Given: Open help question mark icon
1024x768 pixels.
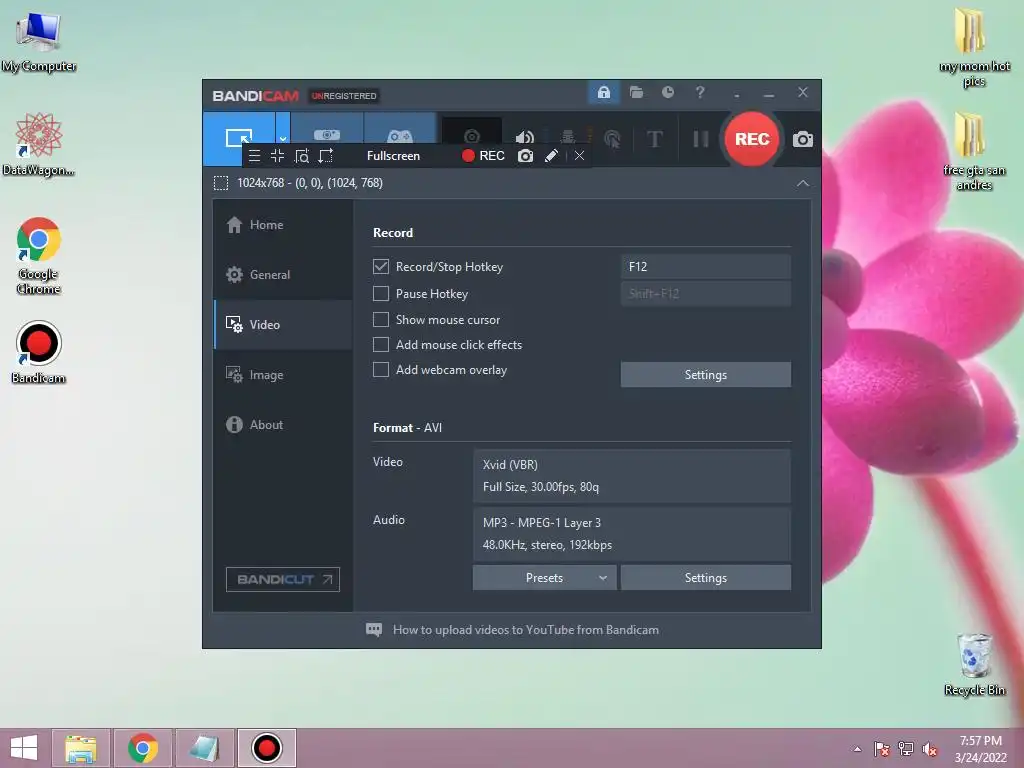Looking at the screenshot, I should [x=700, y=92].
